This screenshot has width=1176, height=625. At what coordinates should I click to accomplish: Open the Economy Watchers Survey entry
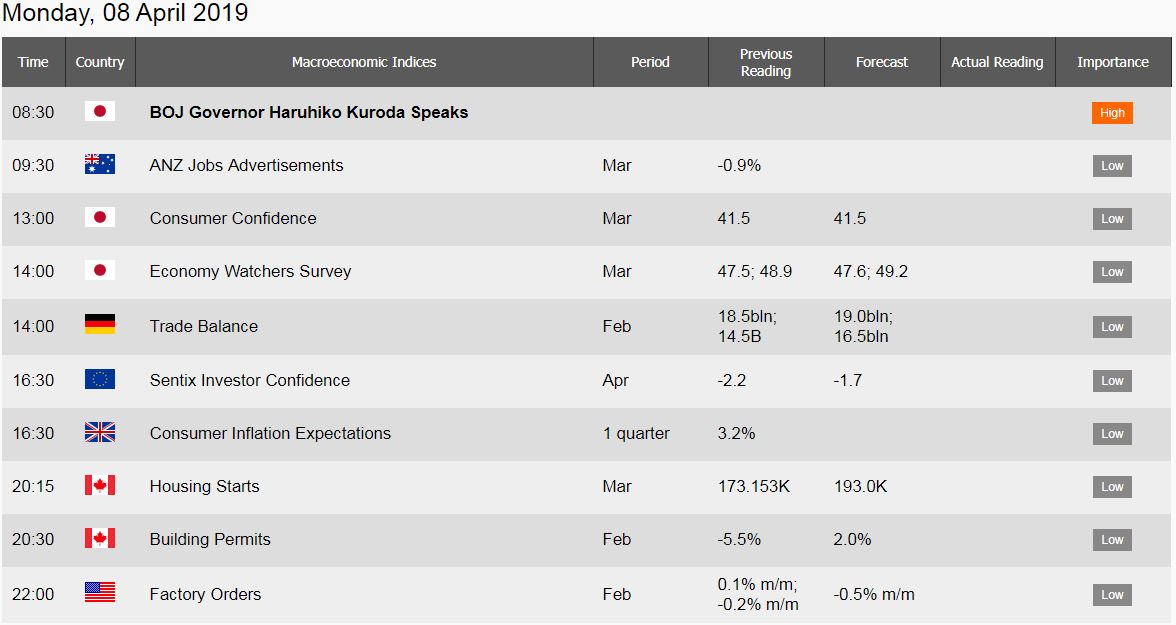pyautogui.click(x=250, y=272)
